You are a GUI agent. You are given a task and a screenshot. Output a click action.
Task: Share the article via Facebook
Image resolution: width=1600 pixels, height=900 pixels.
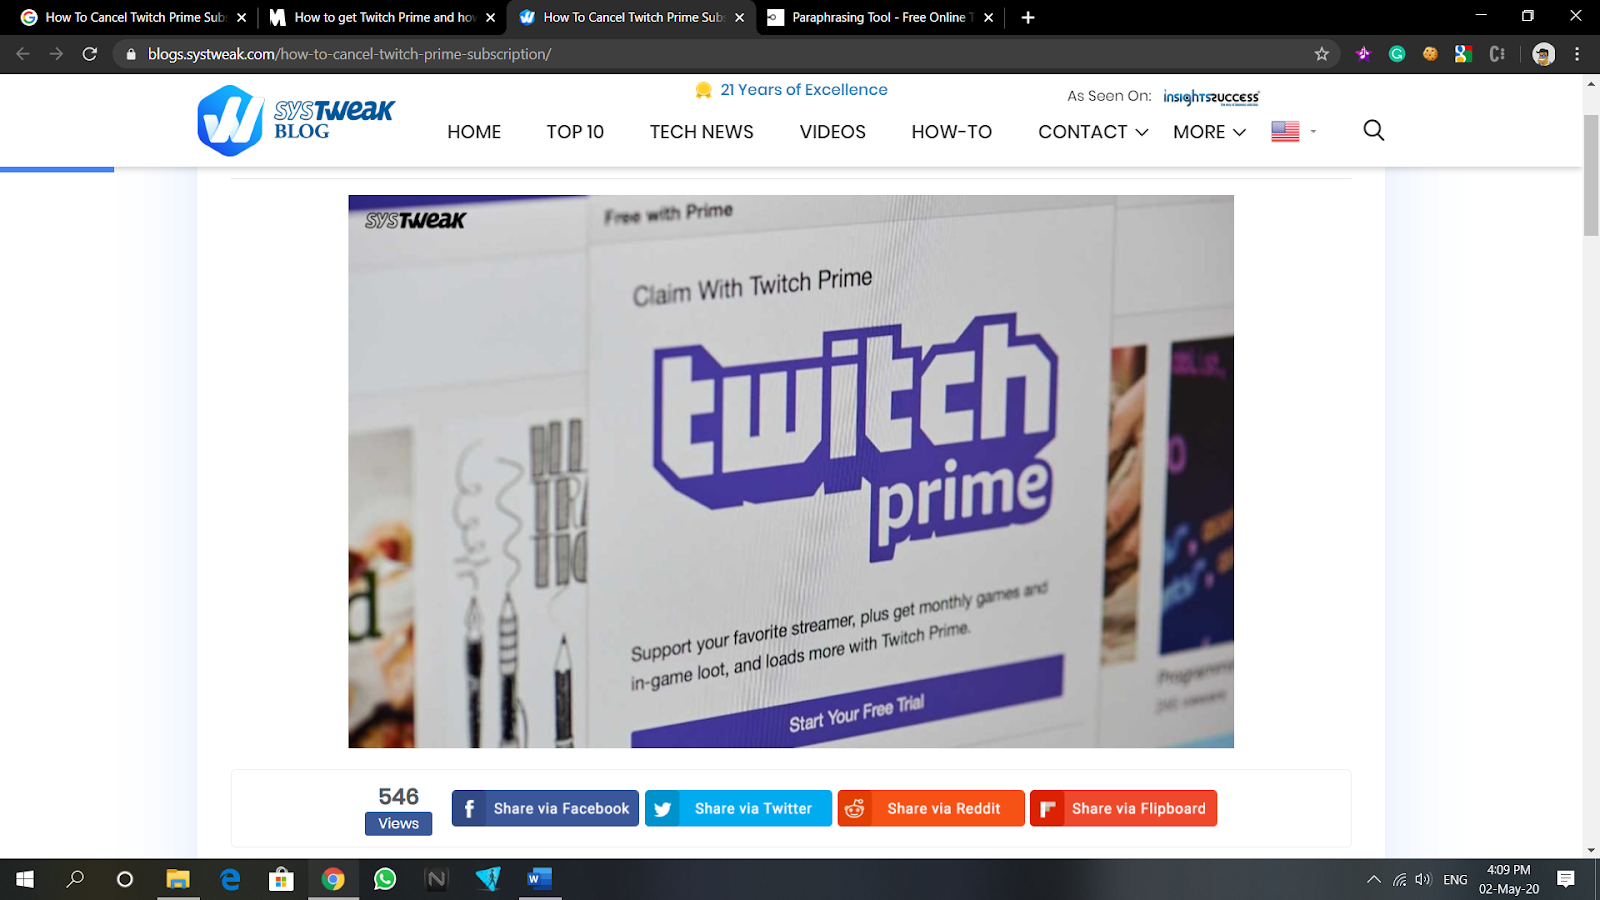coord(545,808)
